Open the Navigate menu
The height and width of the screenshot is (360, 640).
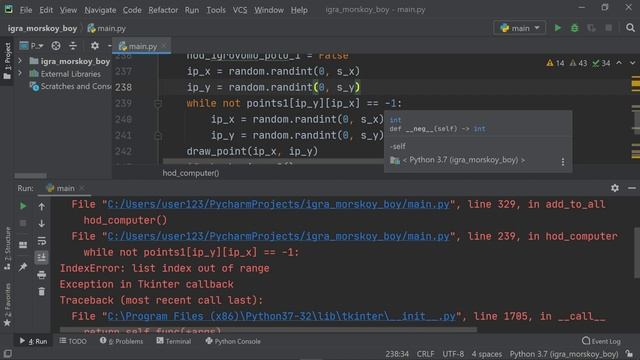(x=100, y=10)
